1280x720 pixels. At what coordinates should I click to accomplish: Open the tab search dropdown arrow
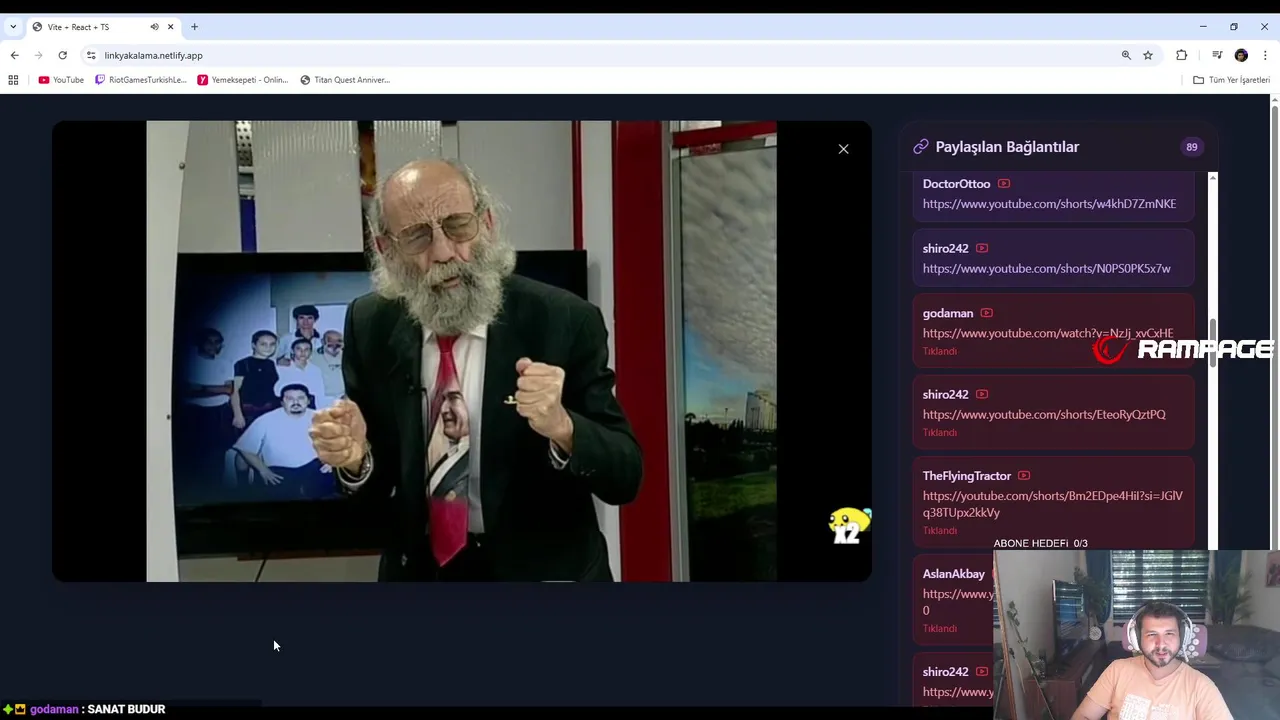tap(12, 27)
